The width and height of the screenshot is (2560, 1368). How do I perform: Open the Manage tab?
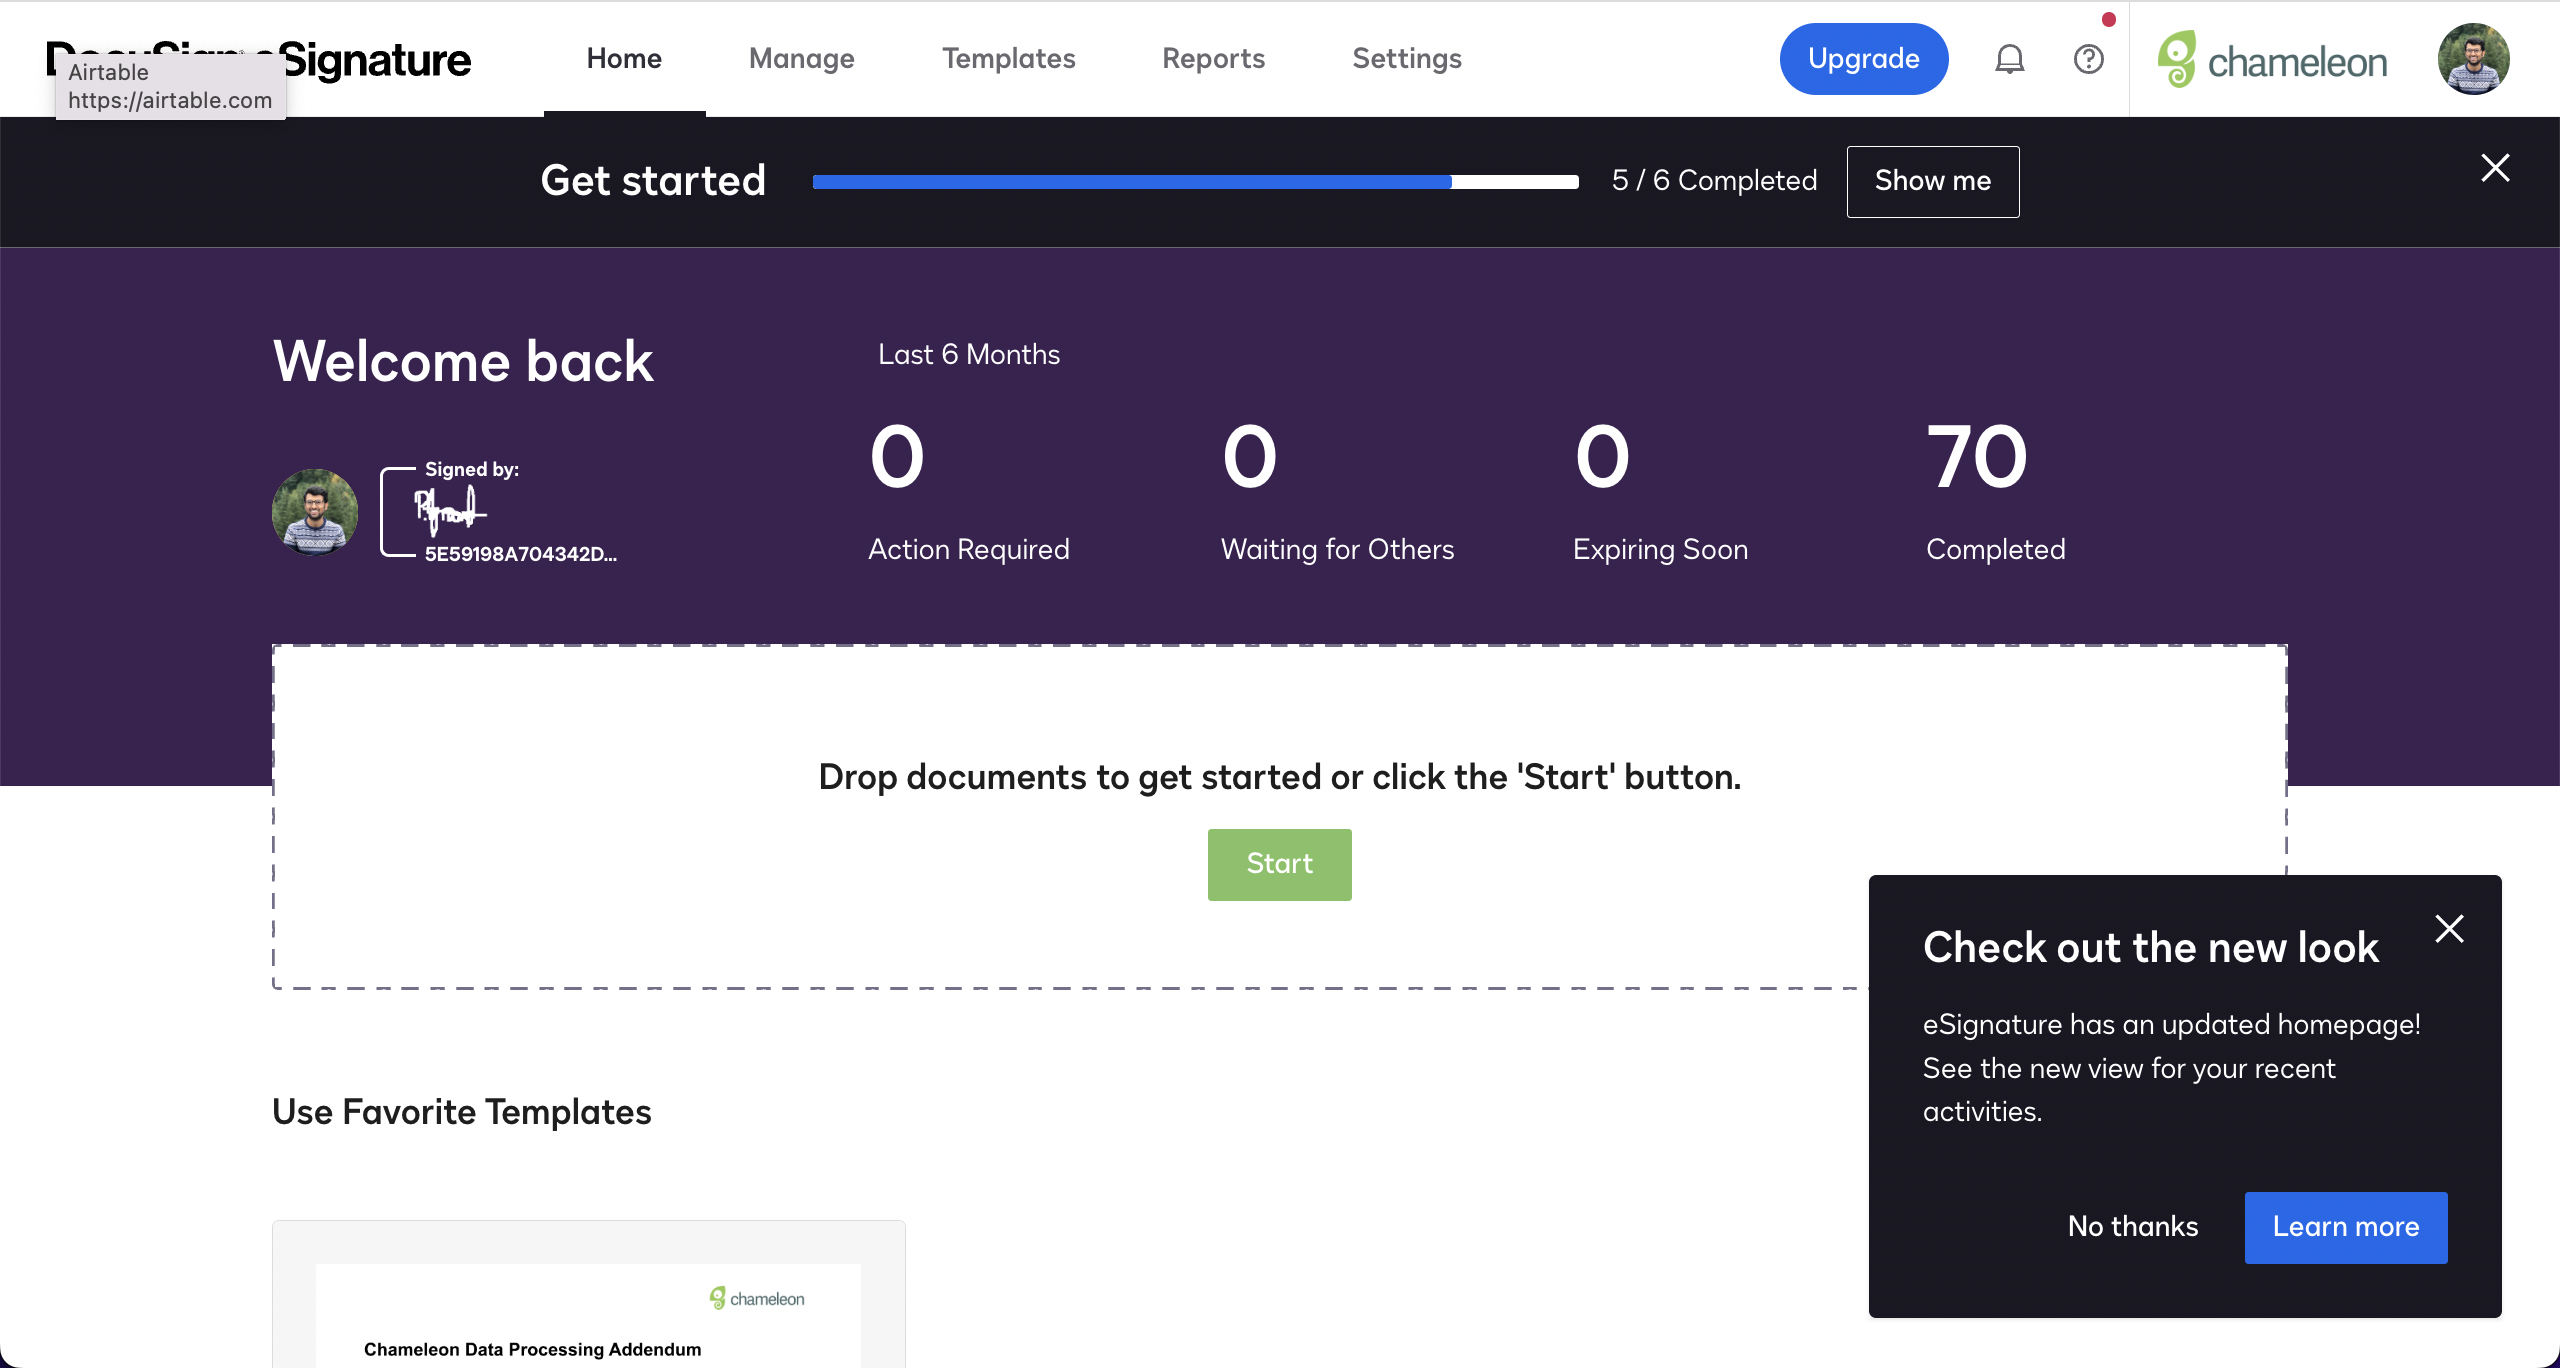click(801, 59)
